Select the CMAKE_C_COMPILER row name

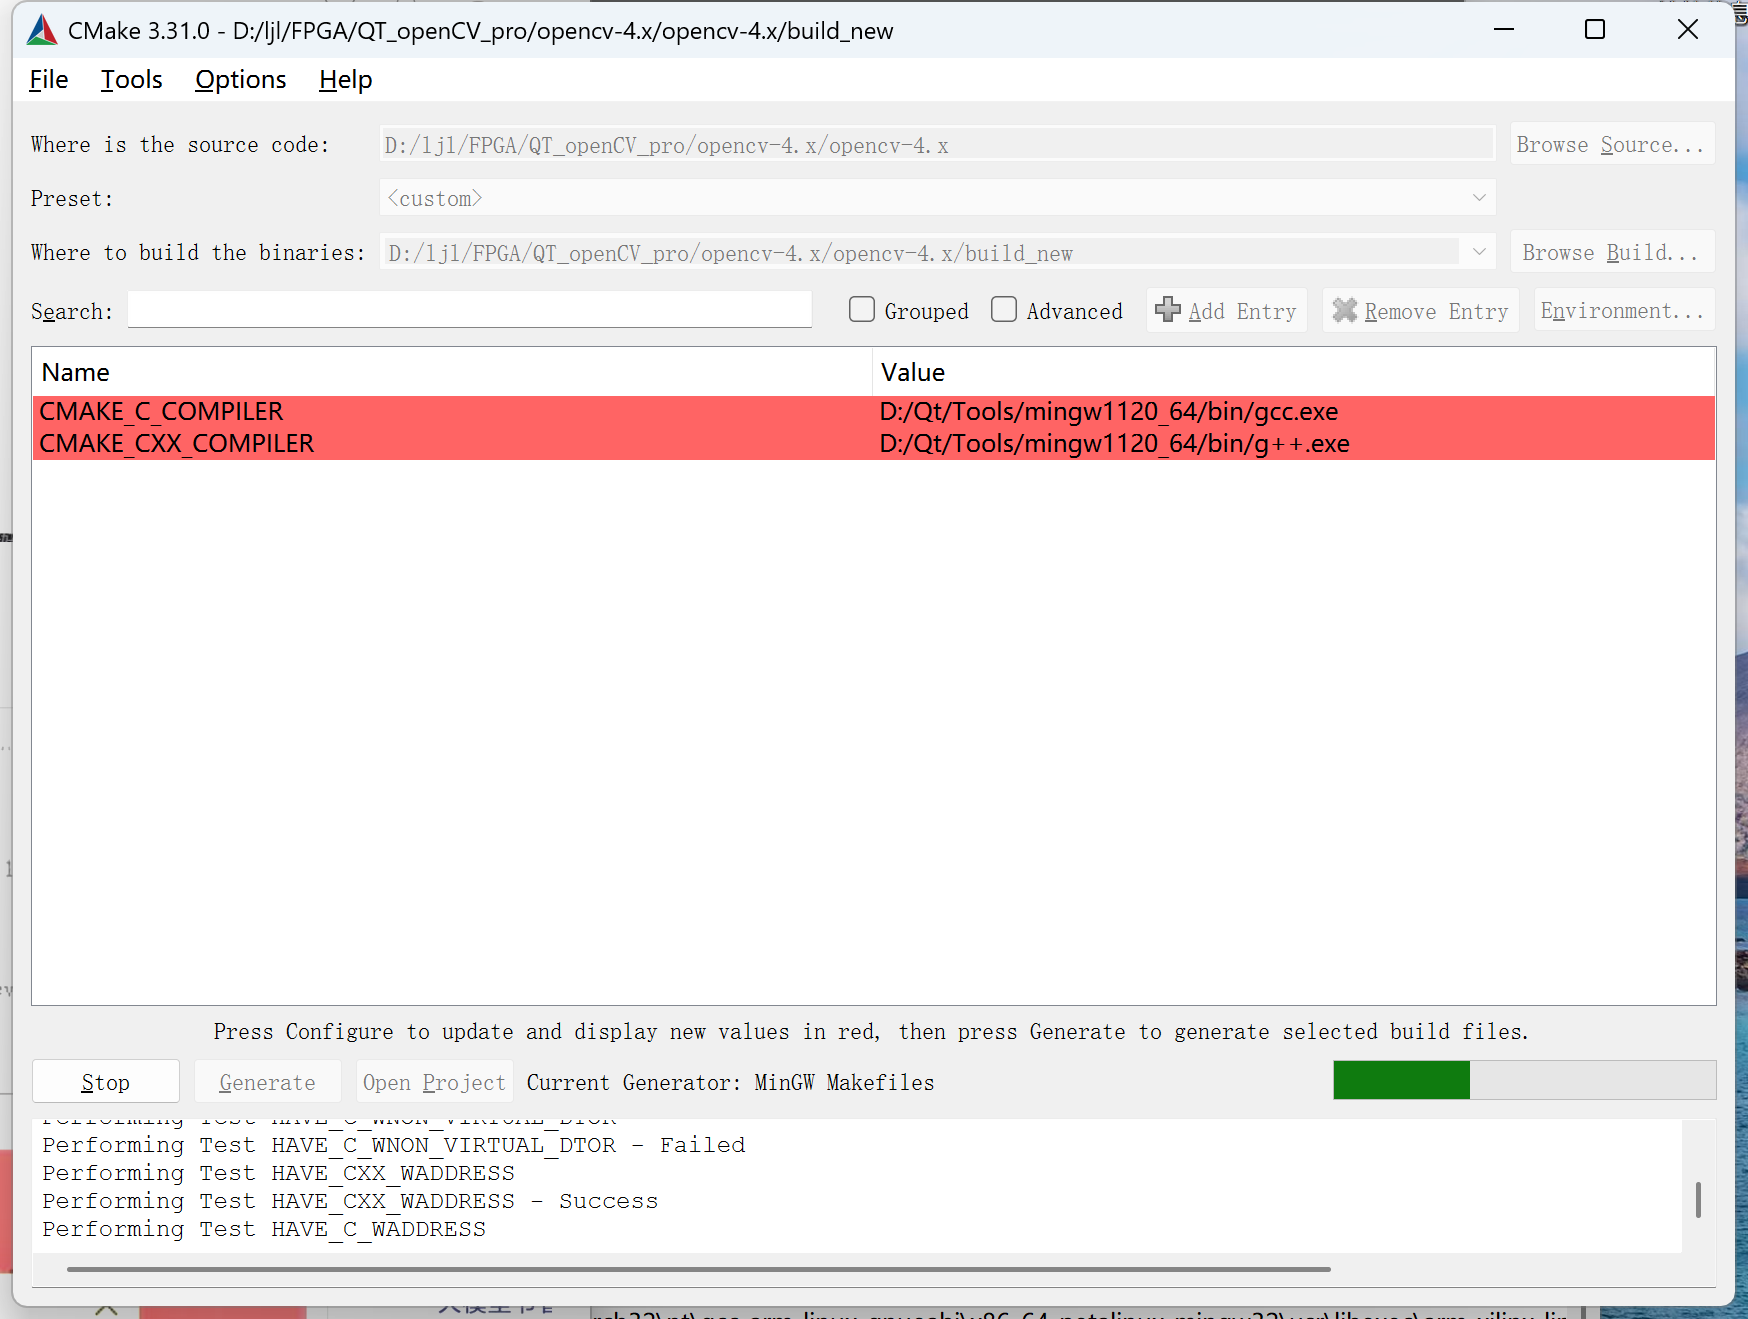click(x=161, y=411)
